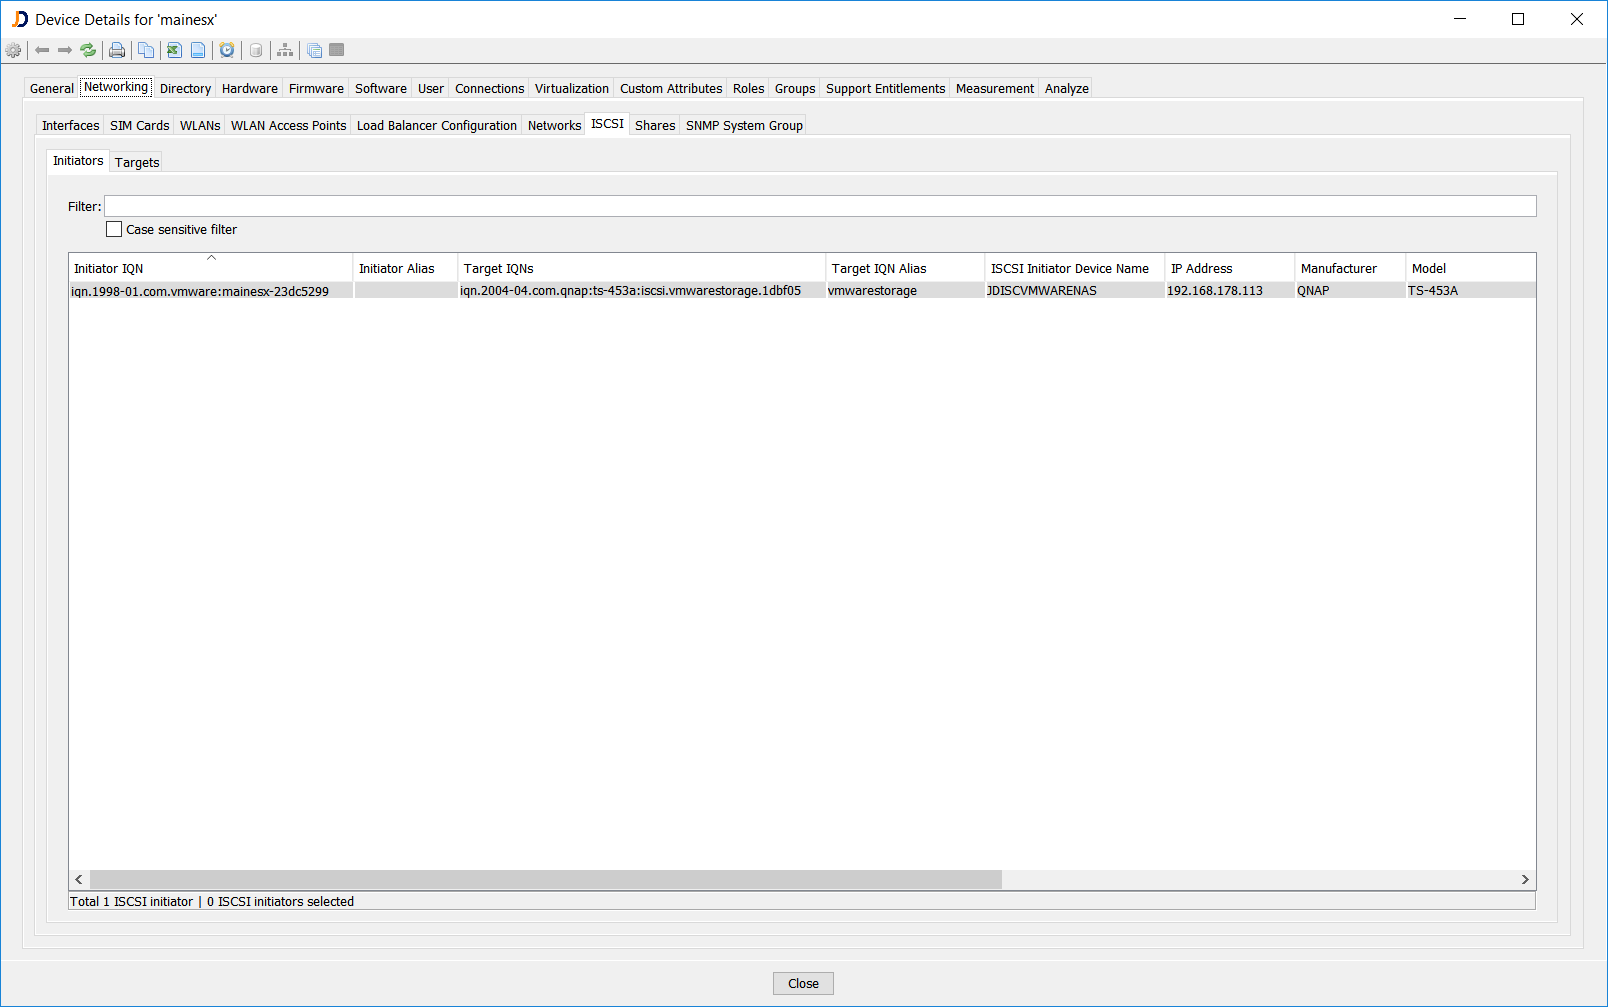The width and height of the screenshot is (1608, 1007).
Task: Refresh with the green arrows icon
Action: click(x=88, y=50)
